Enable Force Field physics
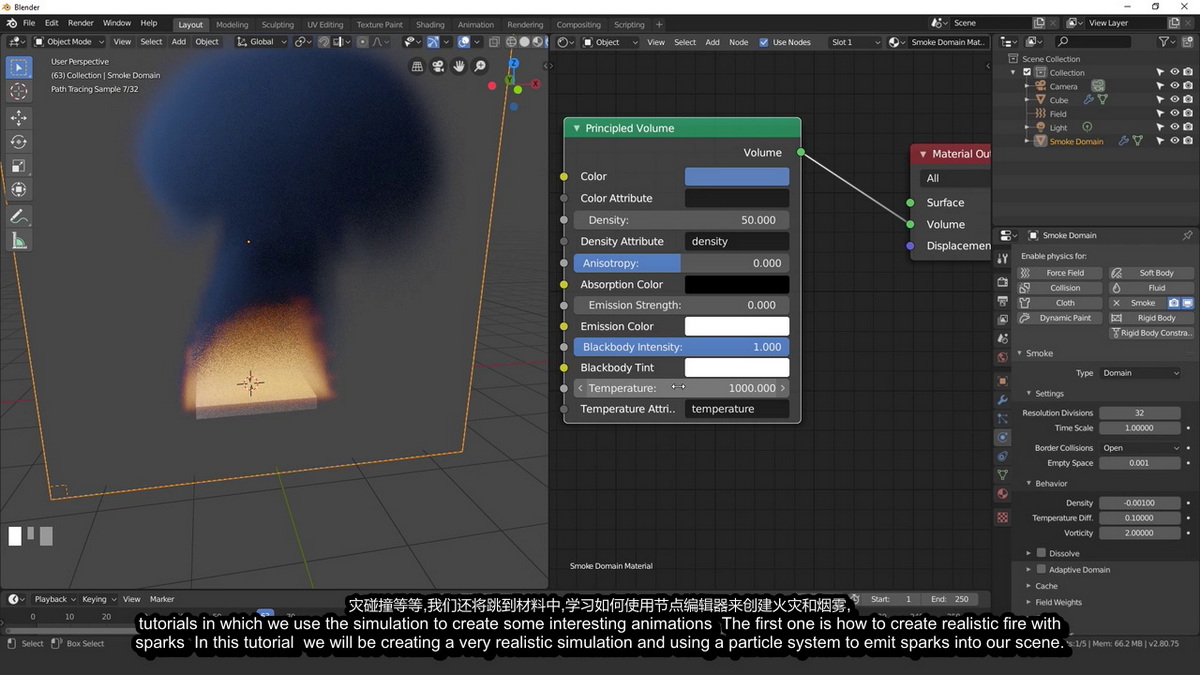Screen dimensions: 1200x675 [1059, 273]
